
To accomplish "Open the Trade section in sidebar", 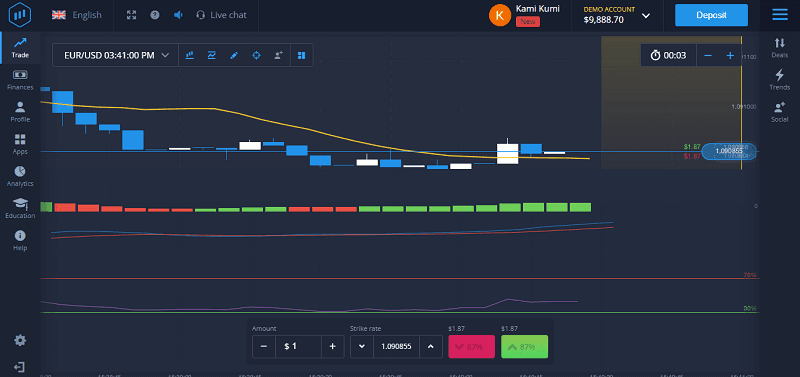I will click(x=20, y=47).
